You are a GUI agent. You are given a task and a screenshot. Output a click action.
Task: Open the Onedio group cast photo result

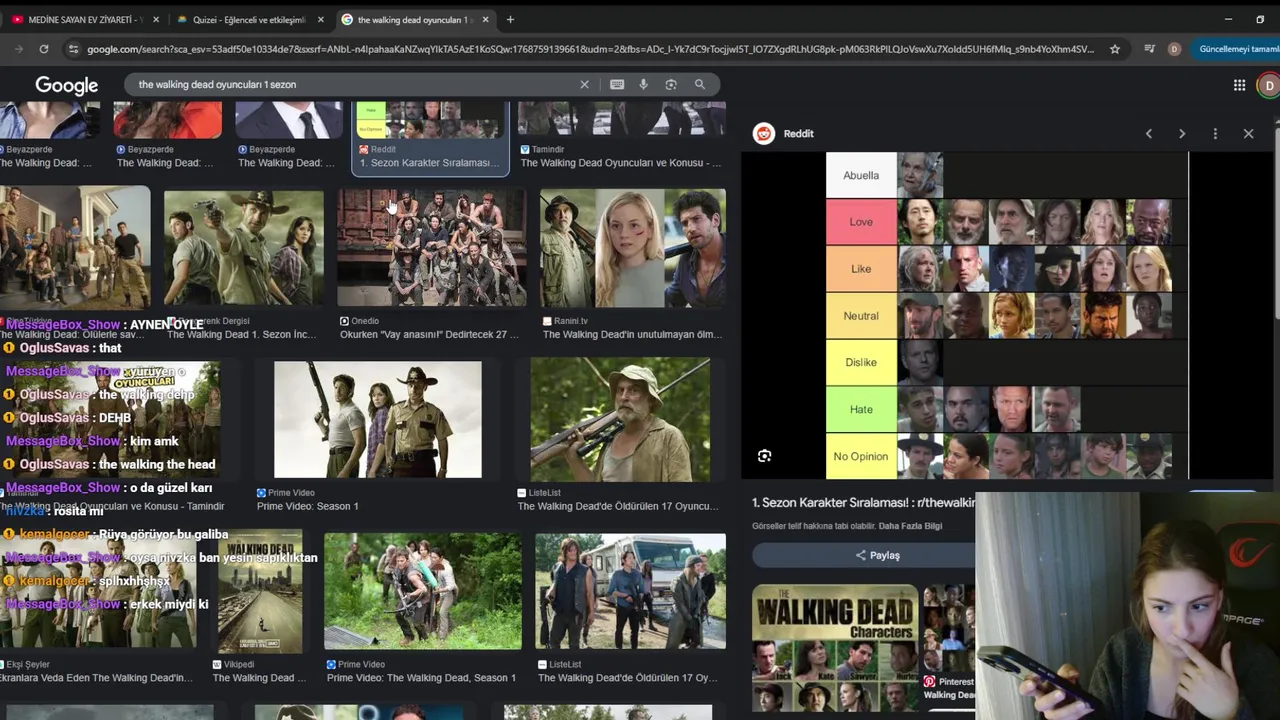[431, 247]
